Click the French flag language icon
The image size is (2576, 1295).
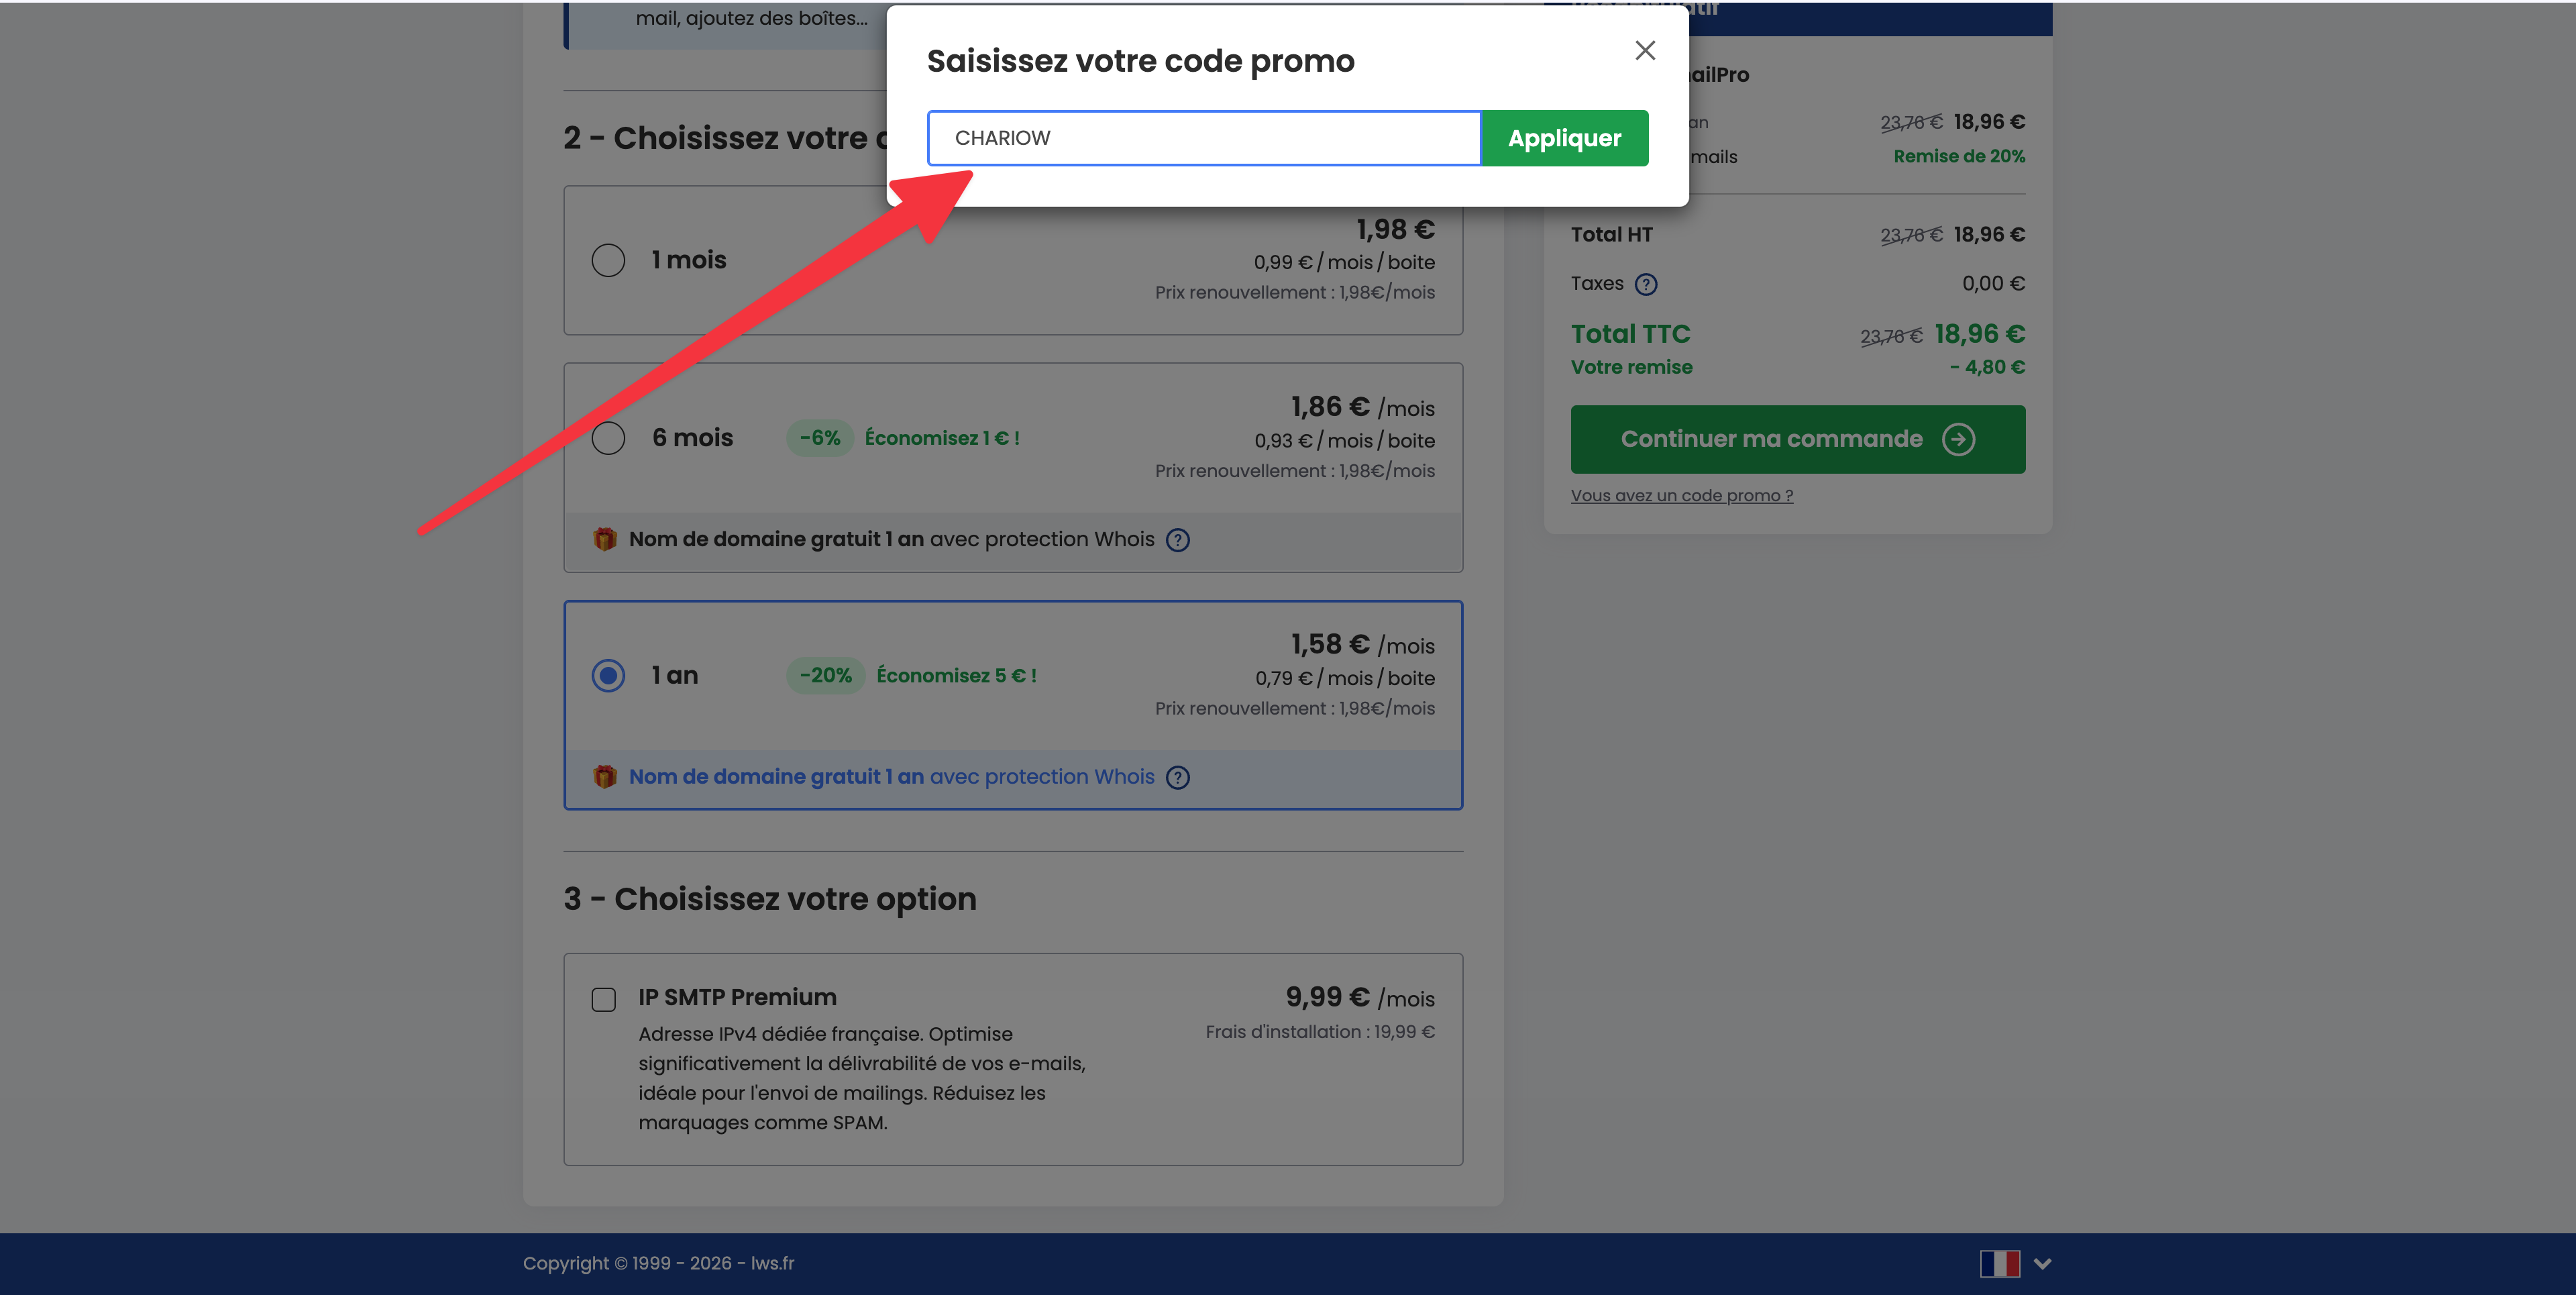coord(1999,1263)
